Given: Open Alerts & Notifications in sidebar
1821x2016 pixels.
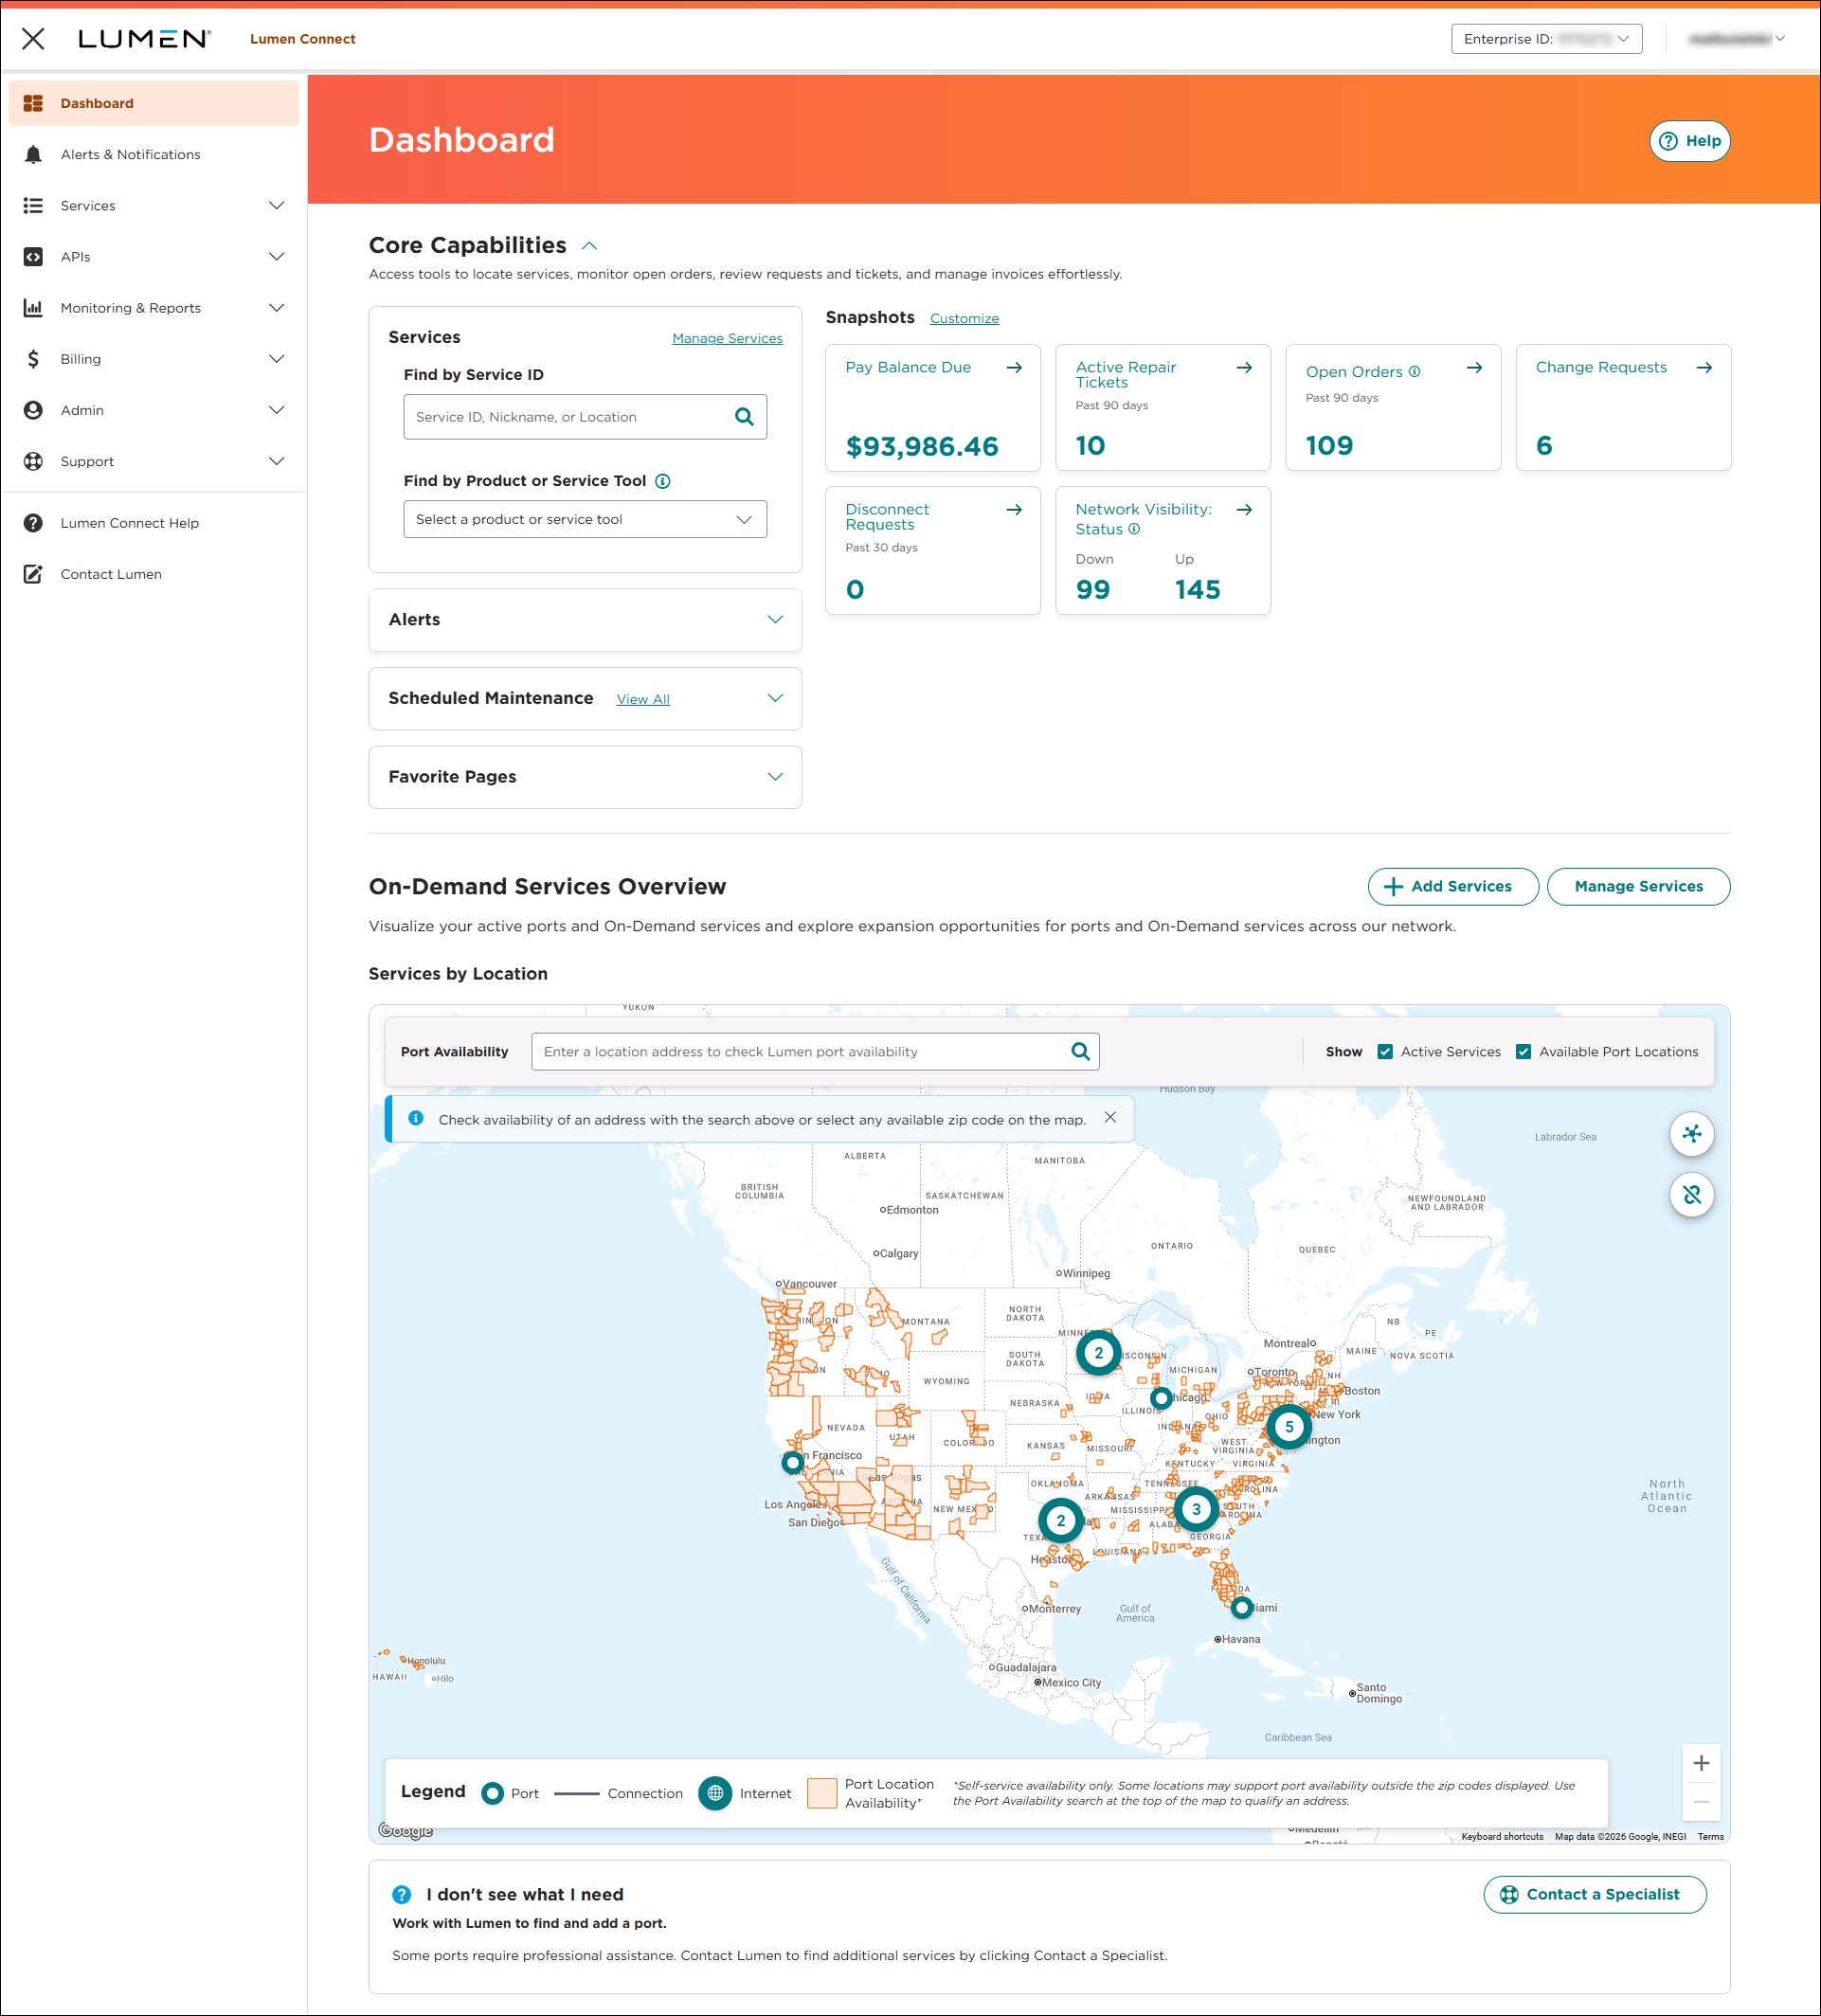Looking at the screenshot, I should (130, 154).
